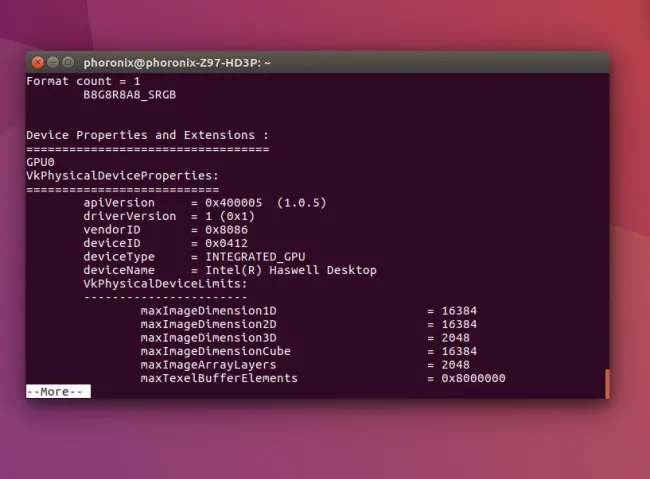Click the 16384 value for maxImageDimension2D

459,324
